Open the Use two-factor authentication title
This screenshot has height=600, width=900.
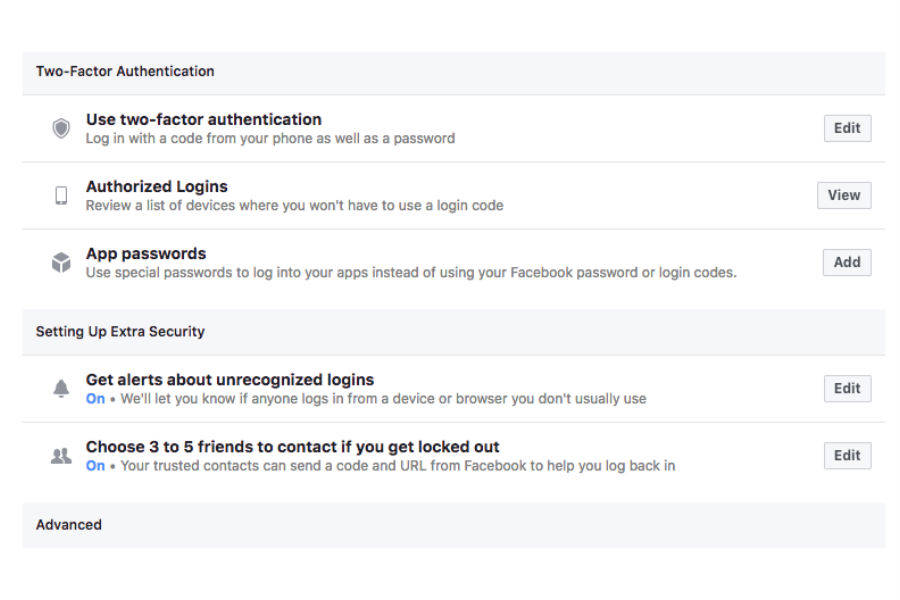[204, 119]
